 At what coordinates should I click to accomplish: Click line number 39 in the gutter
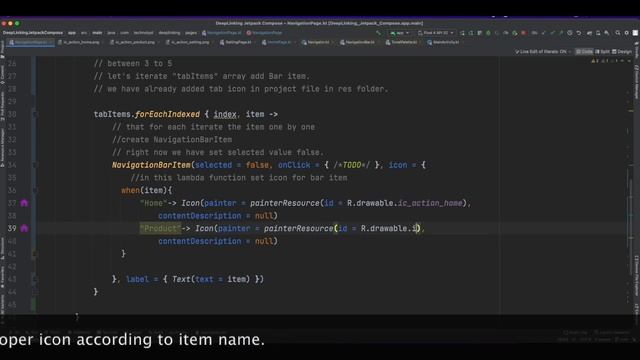point(12,228)
